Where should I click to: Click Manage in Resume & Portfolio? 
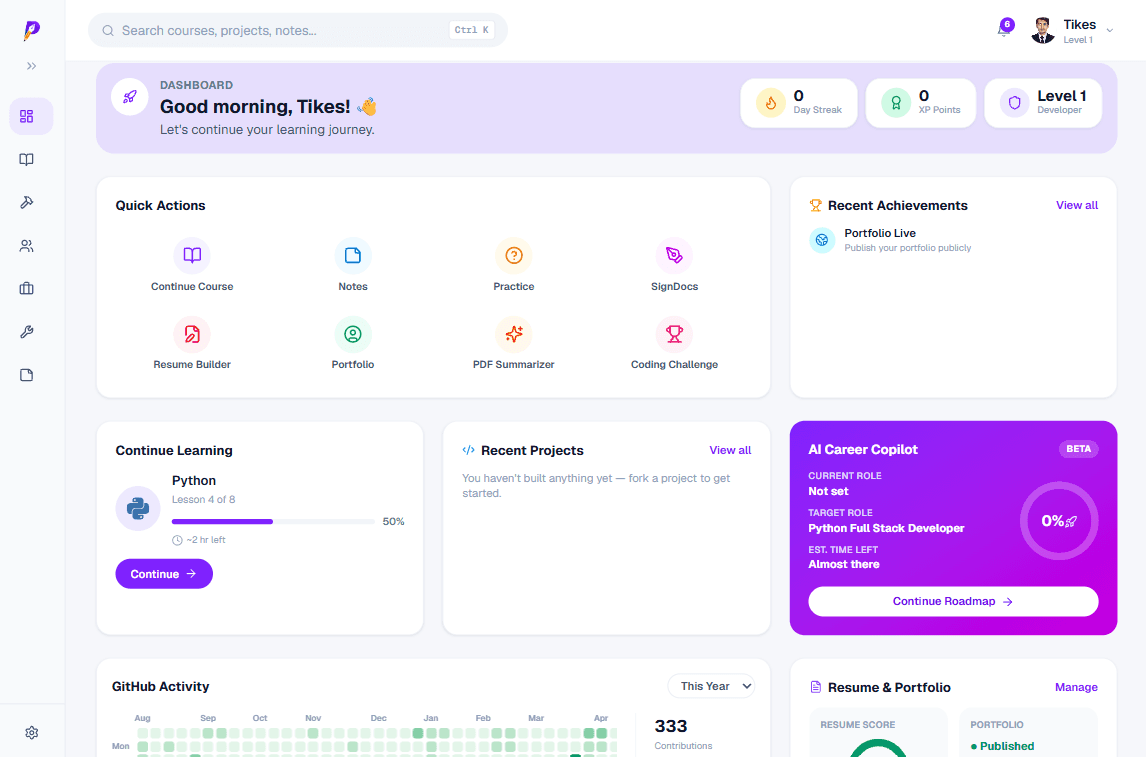coord(1076,687)
